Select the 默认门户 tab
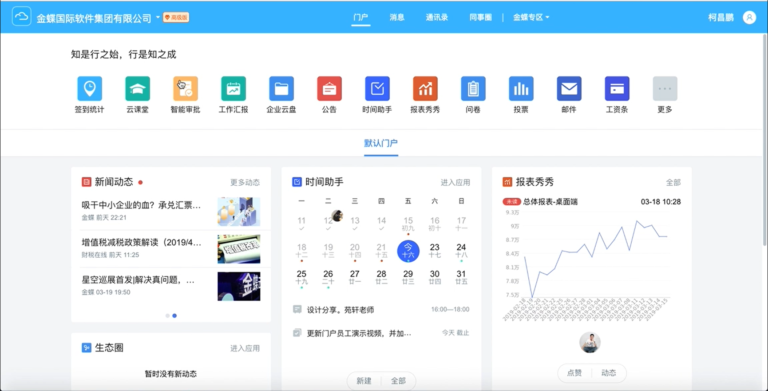The height and width of the screenshot is (391, 768). pyautogui.click(x=381, y=143)
